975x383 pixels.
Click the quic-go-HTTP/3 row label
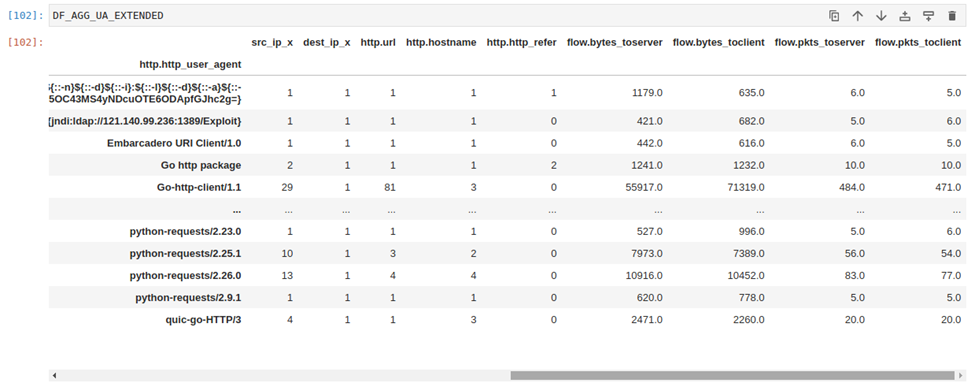(x=203, y=320)
